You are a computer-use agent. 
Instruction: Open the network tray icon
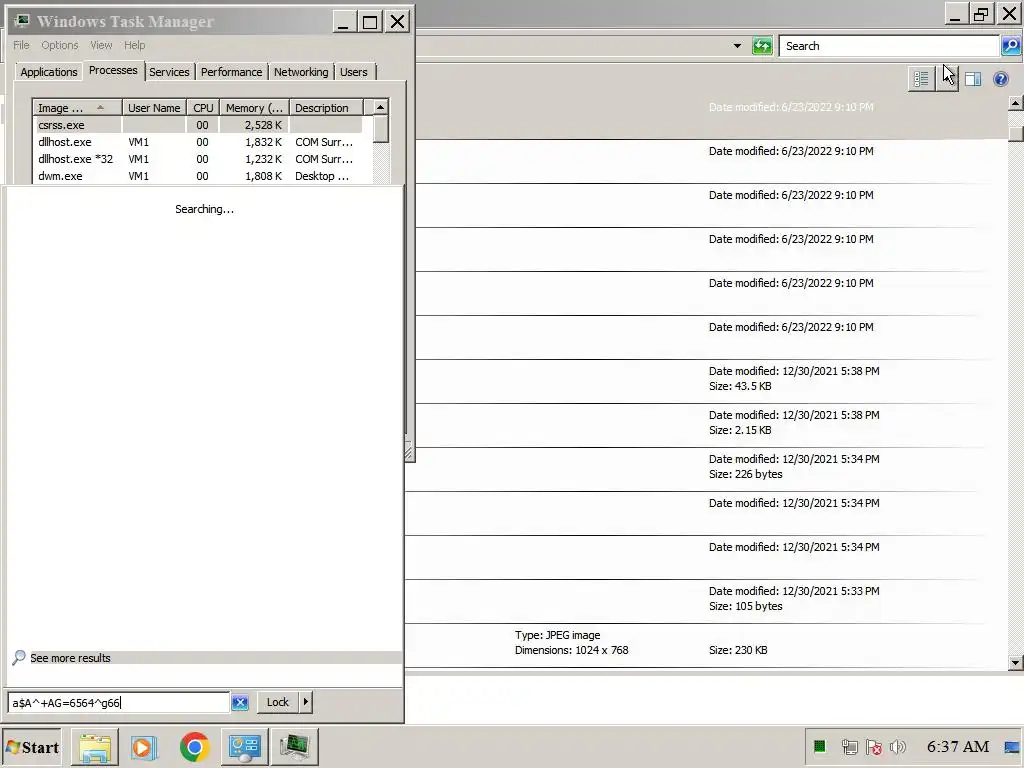point(849,746)
